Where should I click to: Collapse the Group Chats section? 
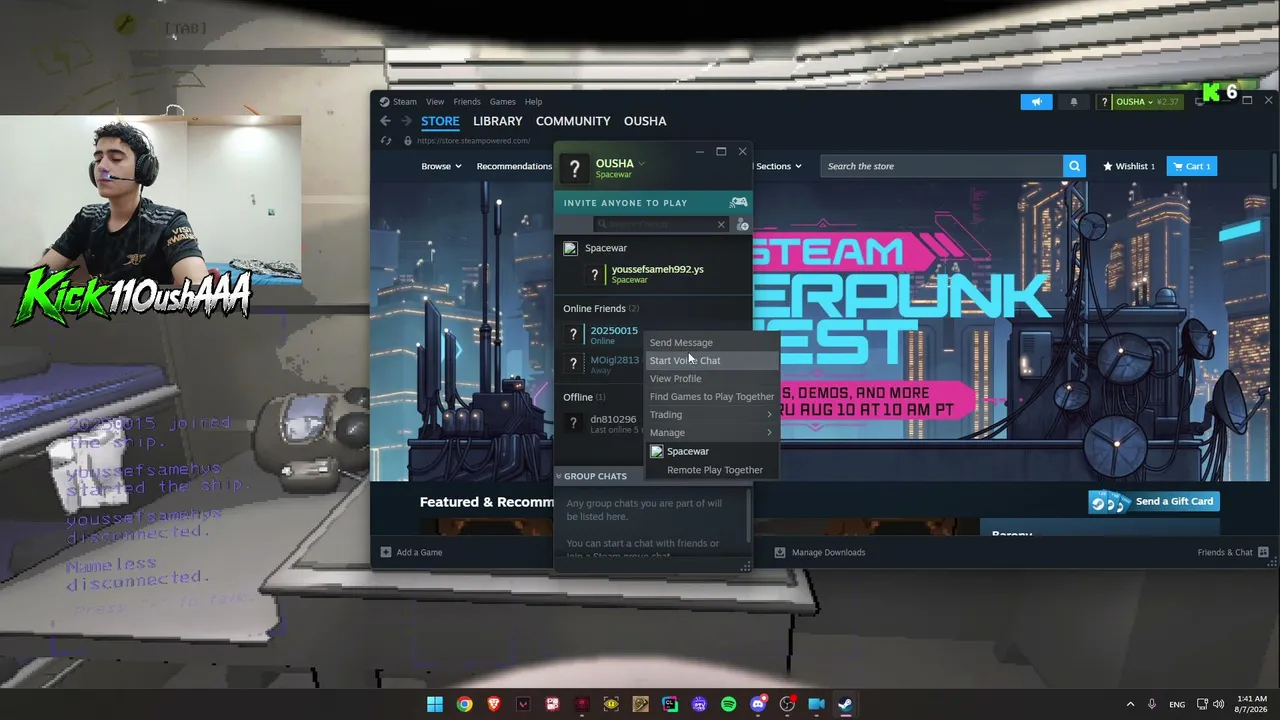[559, 476]
